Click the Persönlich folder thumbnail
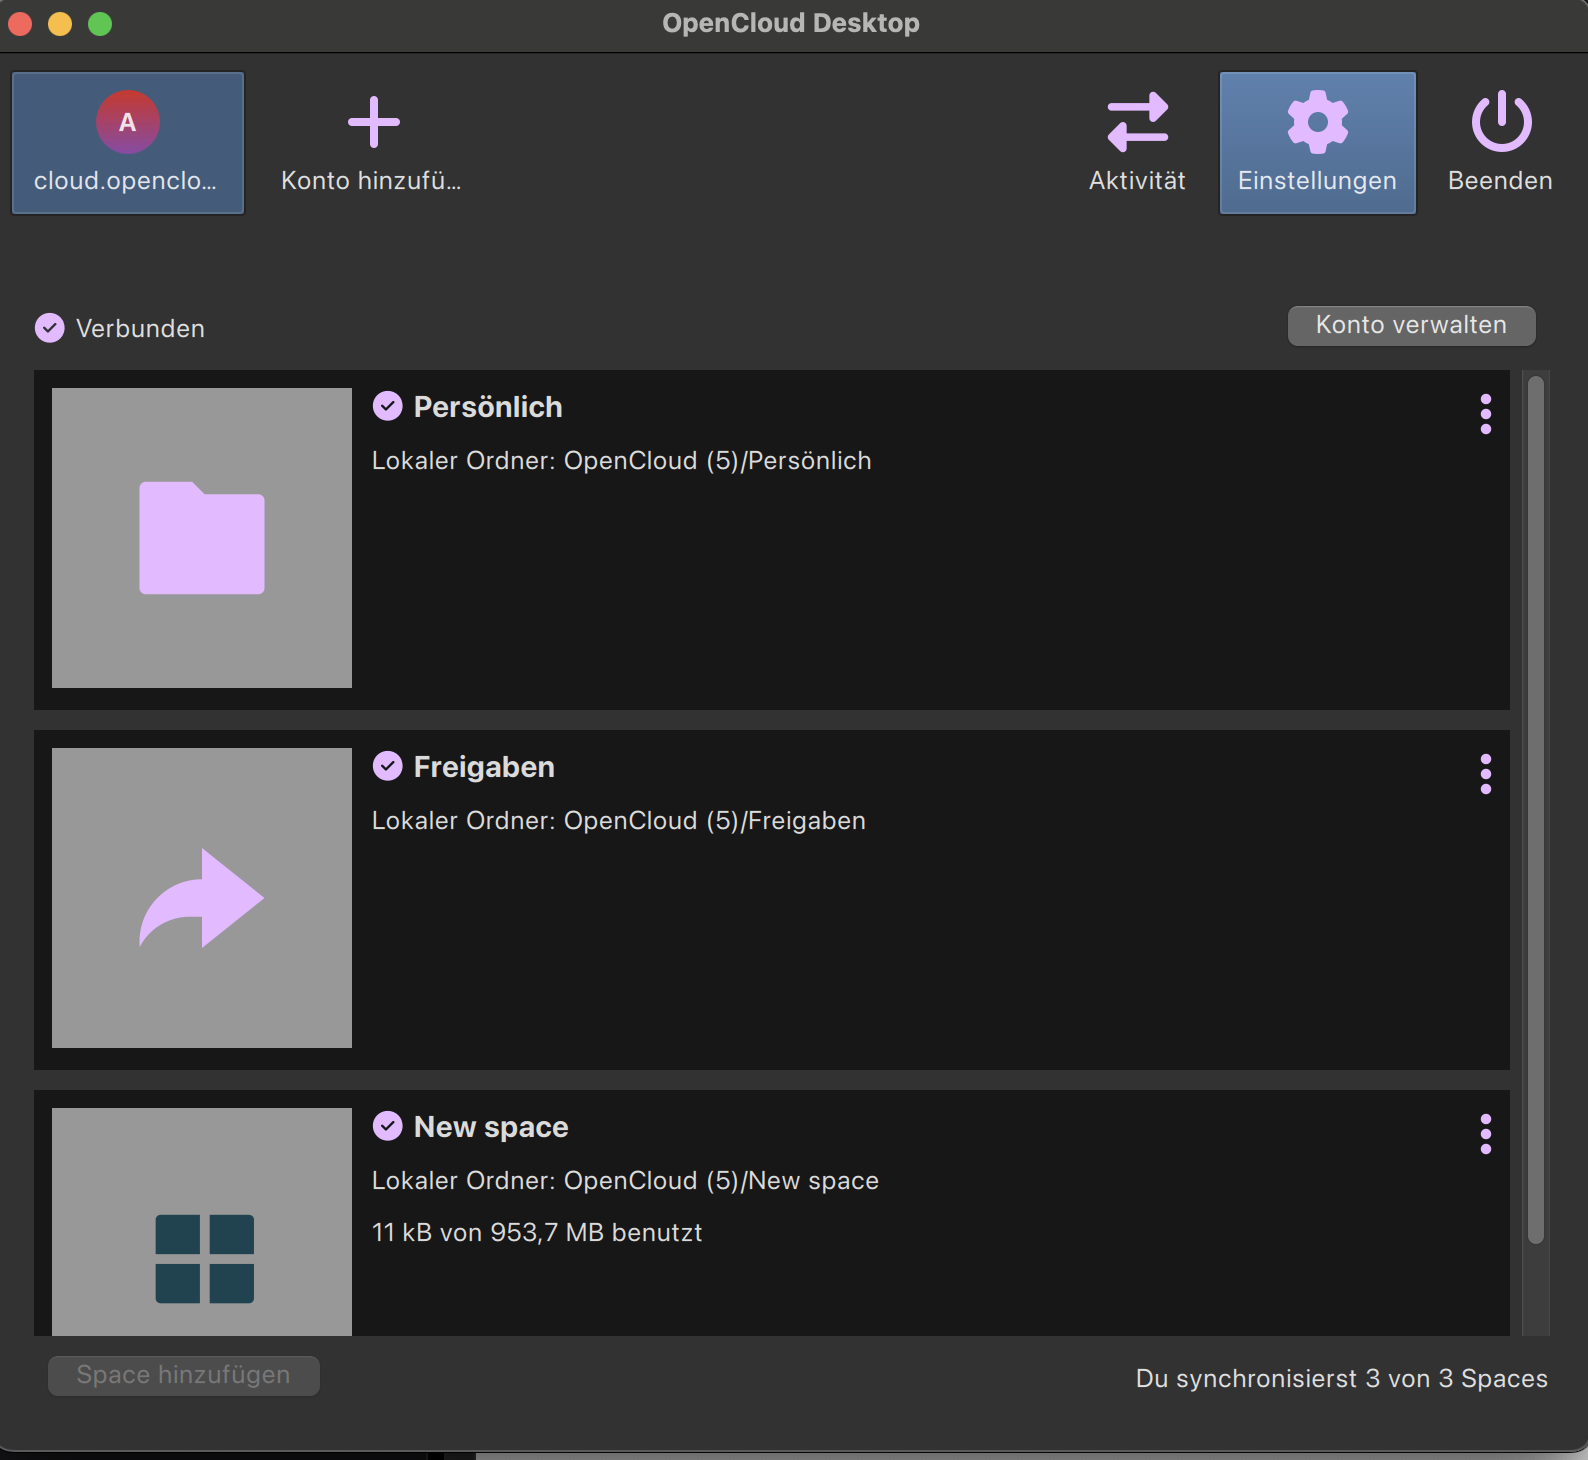 pos(202,538)
